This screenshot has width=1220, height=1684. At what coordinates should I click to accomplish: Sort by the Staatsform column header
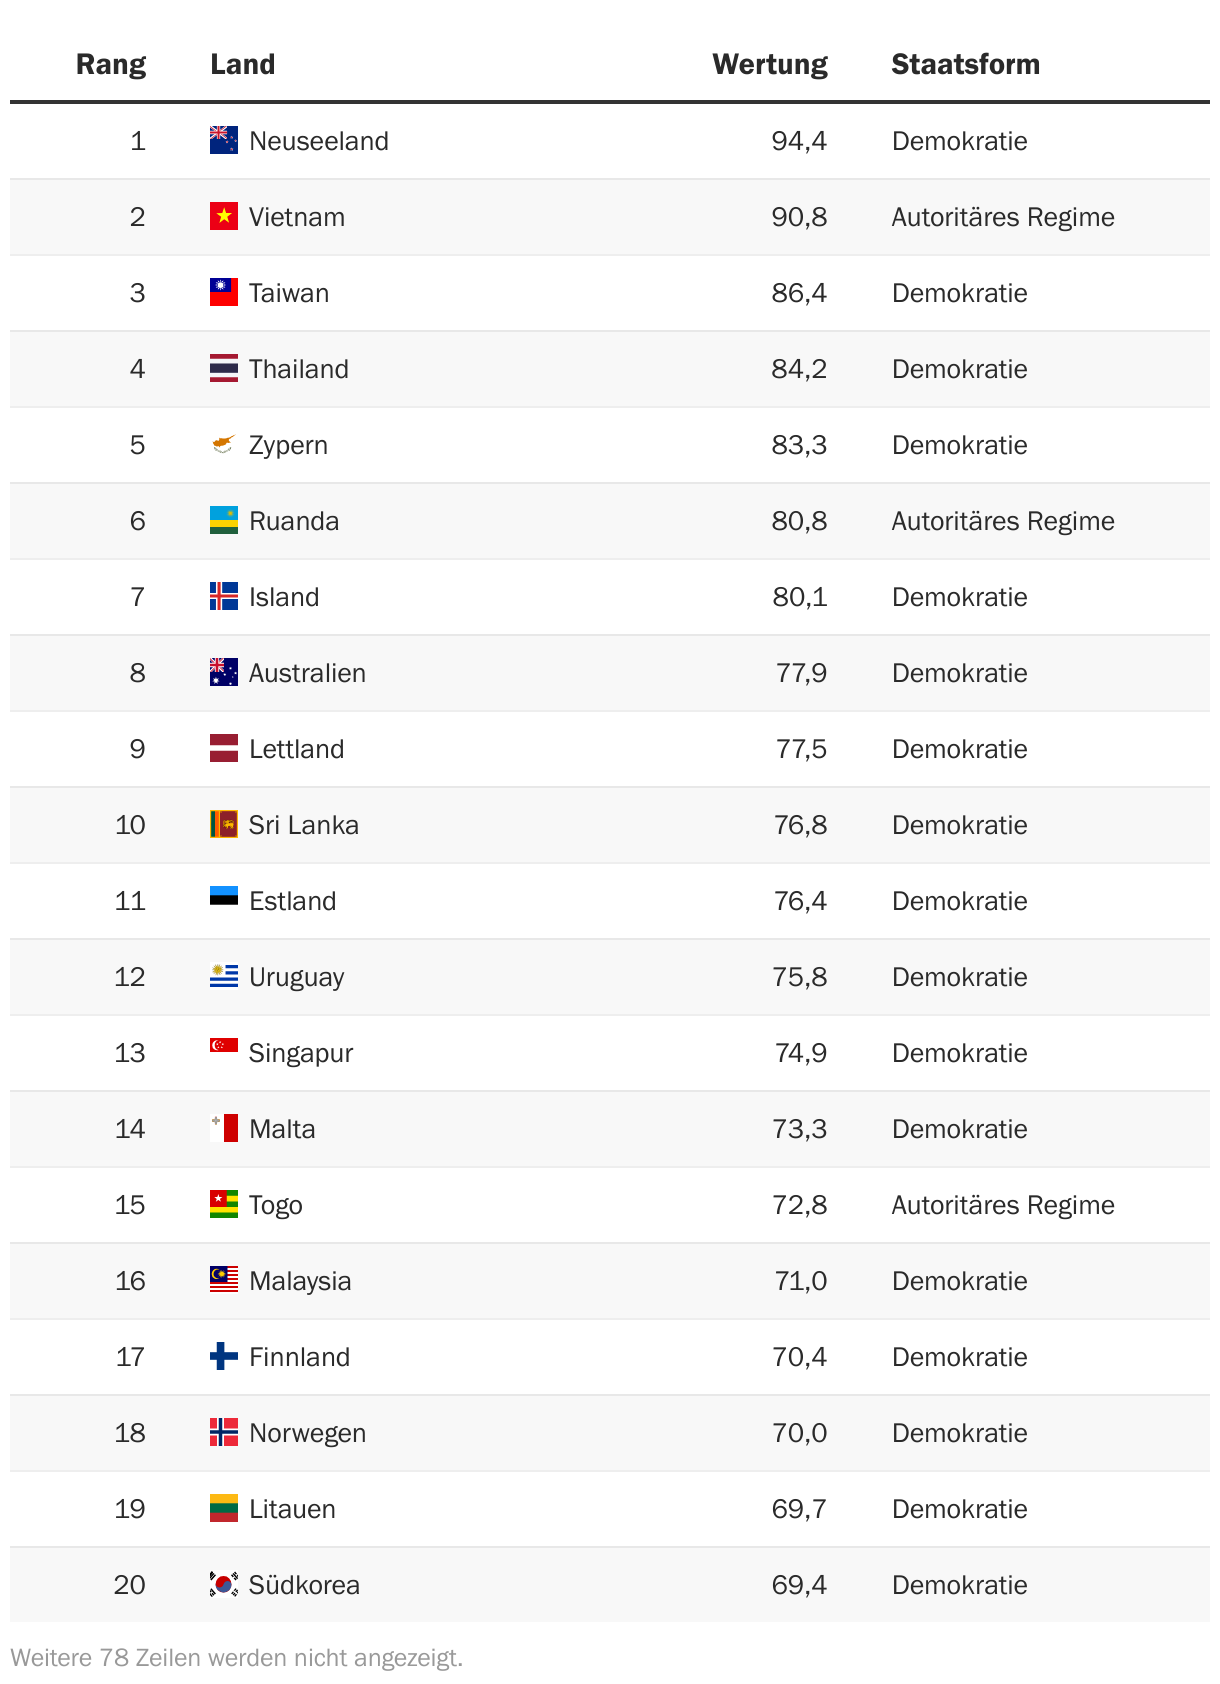pos(966,64)
